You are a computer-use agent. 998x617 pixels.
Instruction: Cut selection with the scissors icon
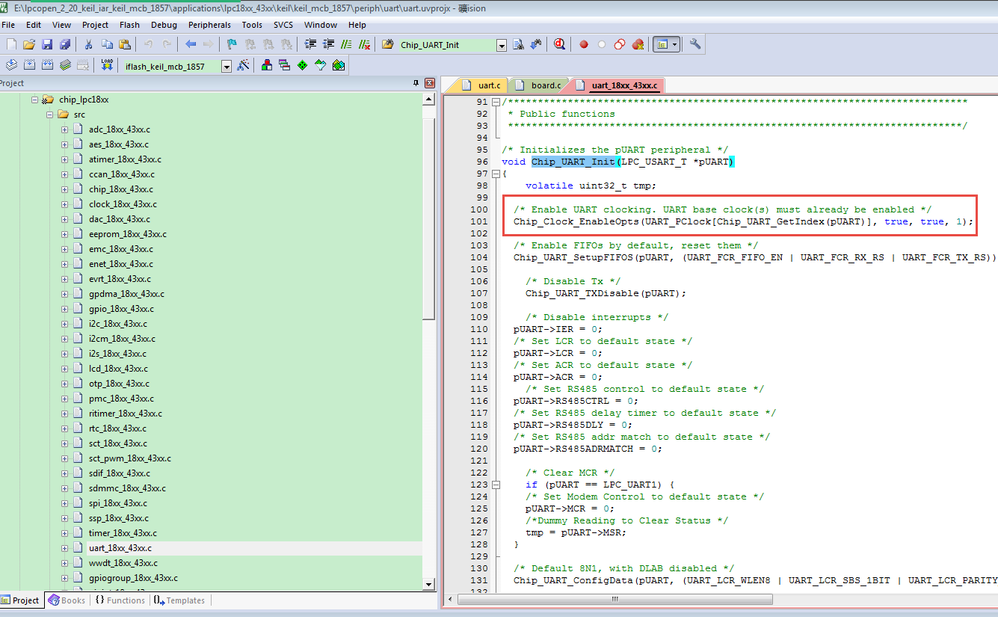coord(88,45)
